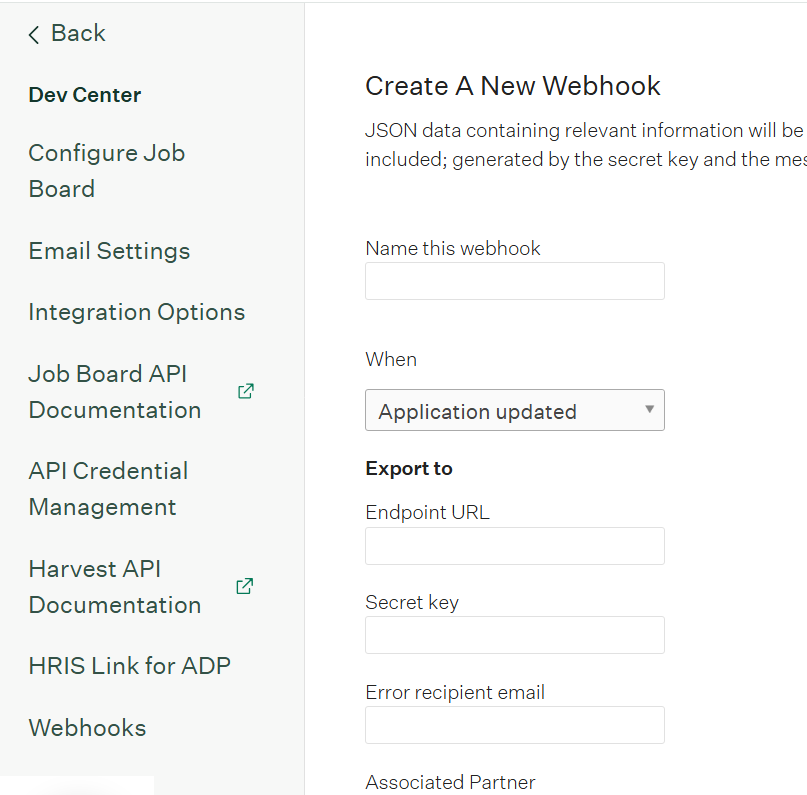Click external link icon beside Job Board API Documentation
807x795 pixels.
tap(245, 392)
